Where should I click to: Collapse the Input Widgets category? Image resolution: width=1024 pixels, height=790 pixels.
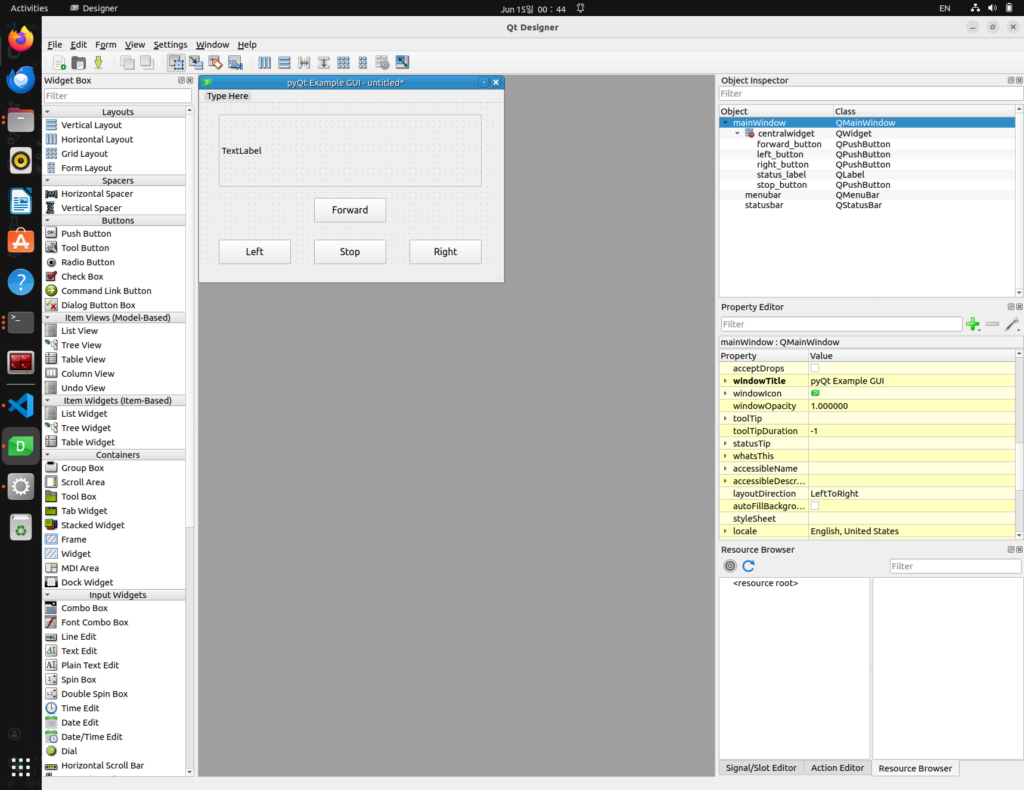(x=48, y=595)
